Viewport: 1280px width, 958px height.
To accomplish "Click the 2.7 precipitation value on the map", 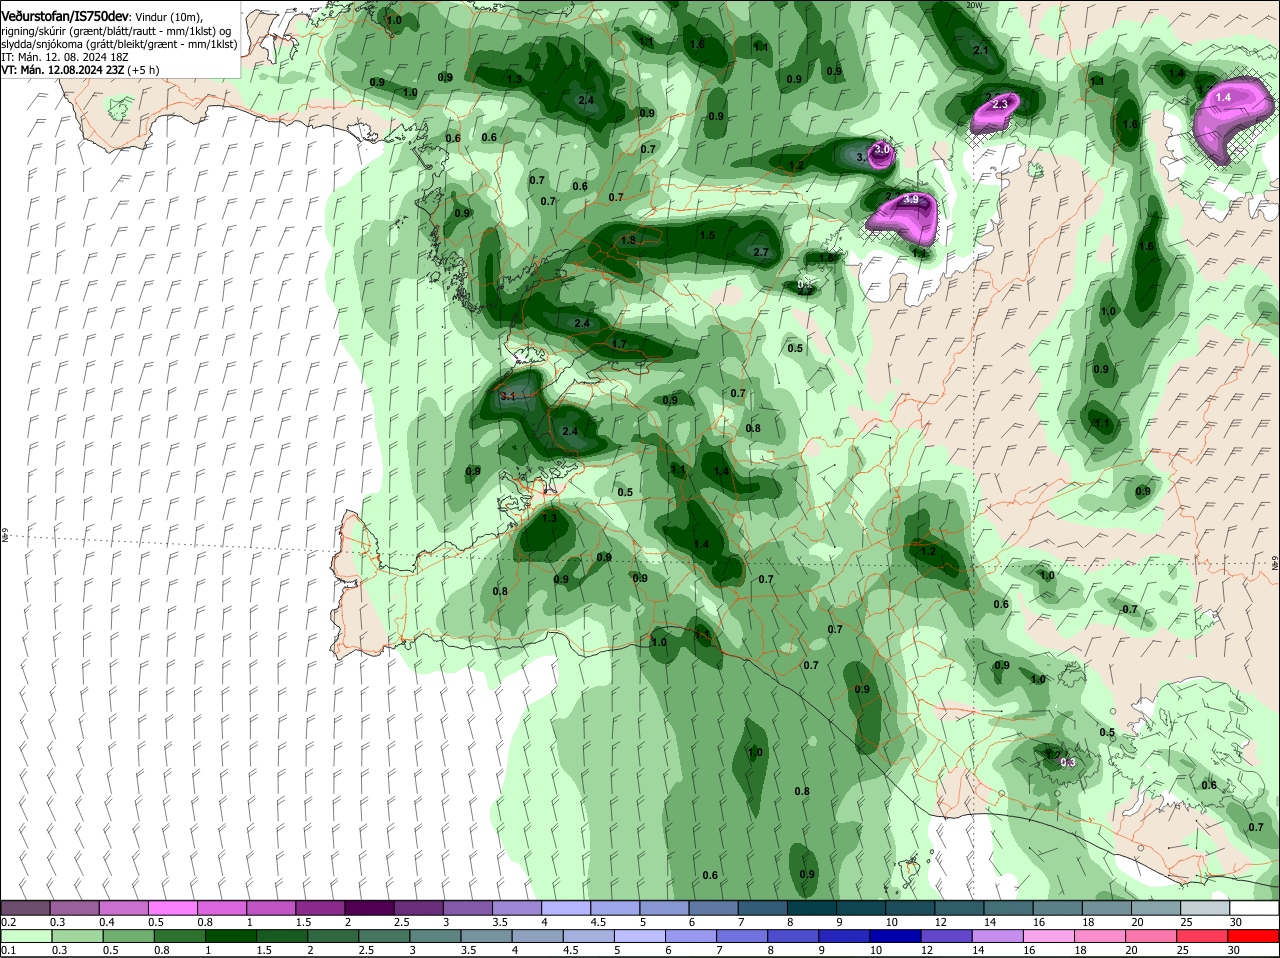I will click(760, 252).
